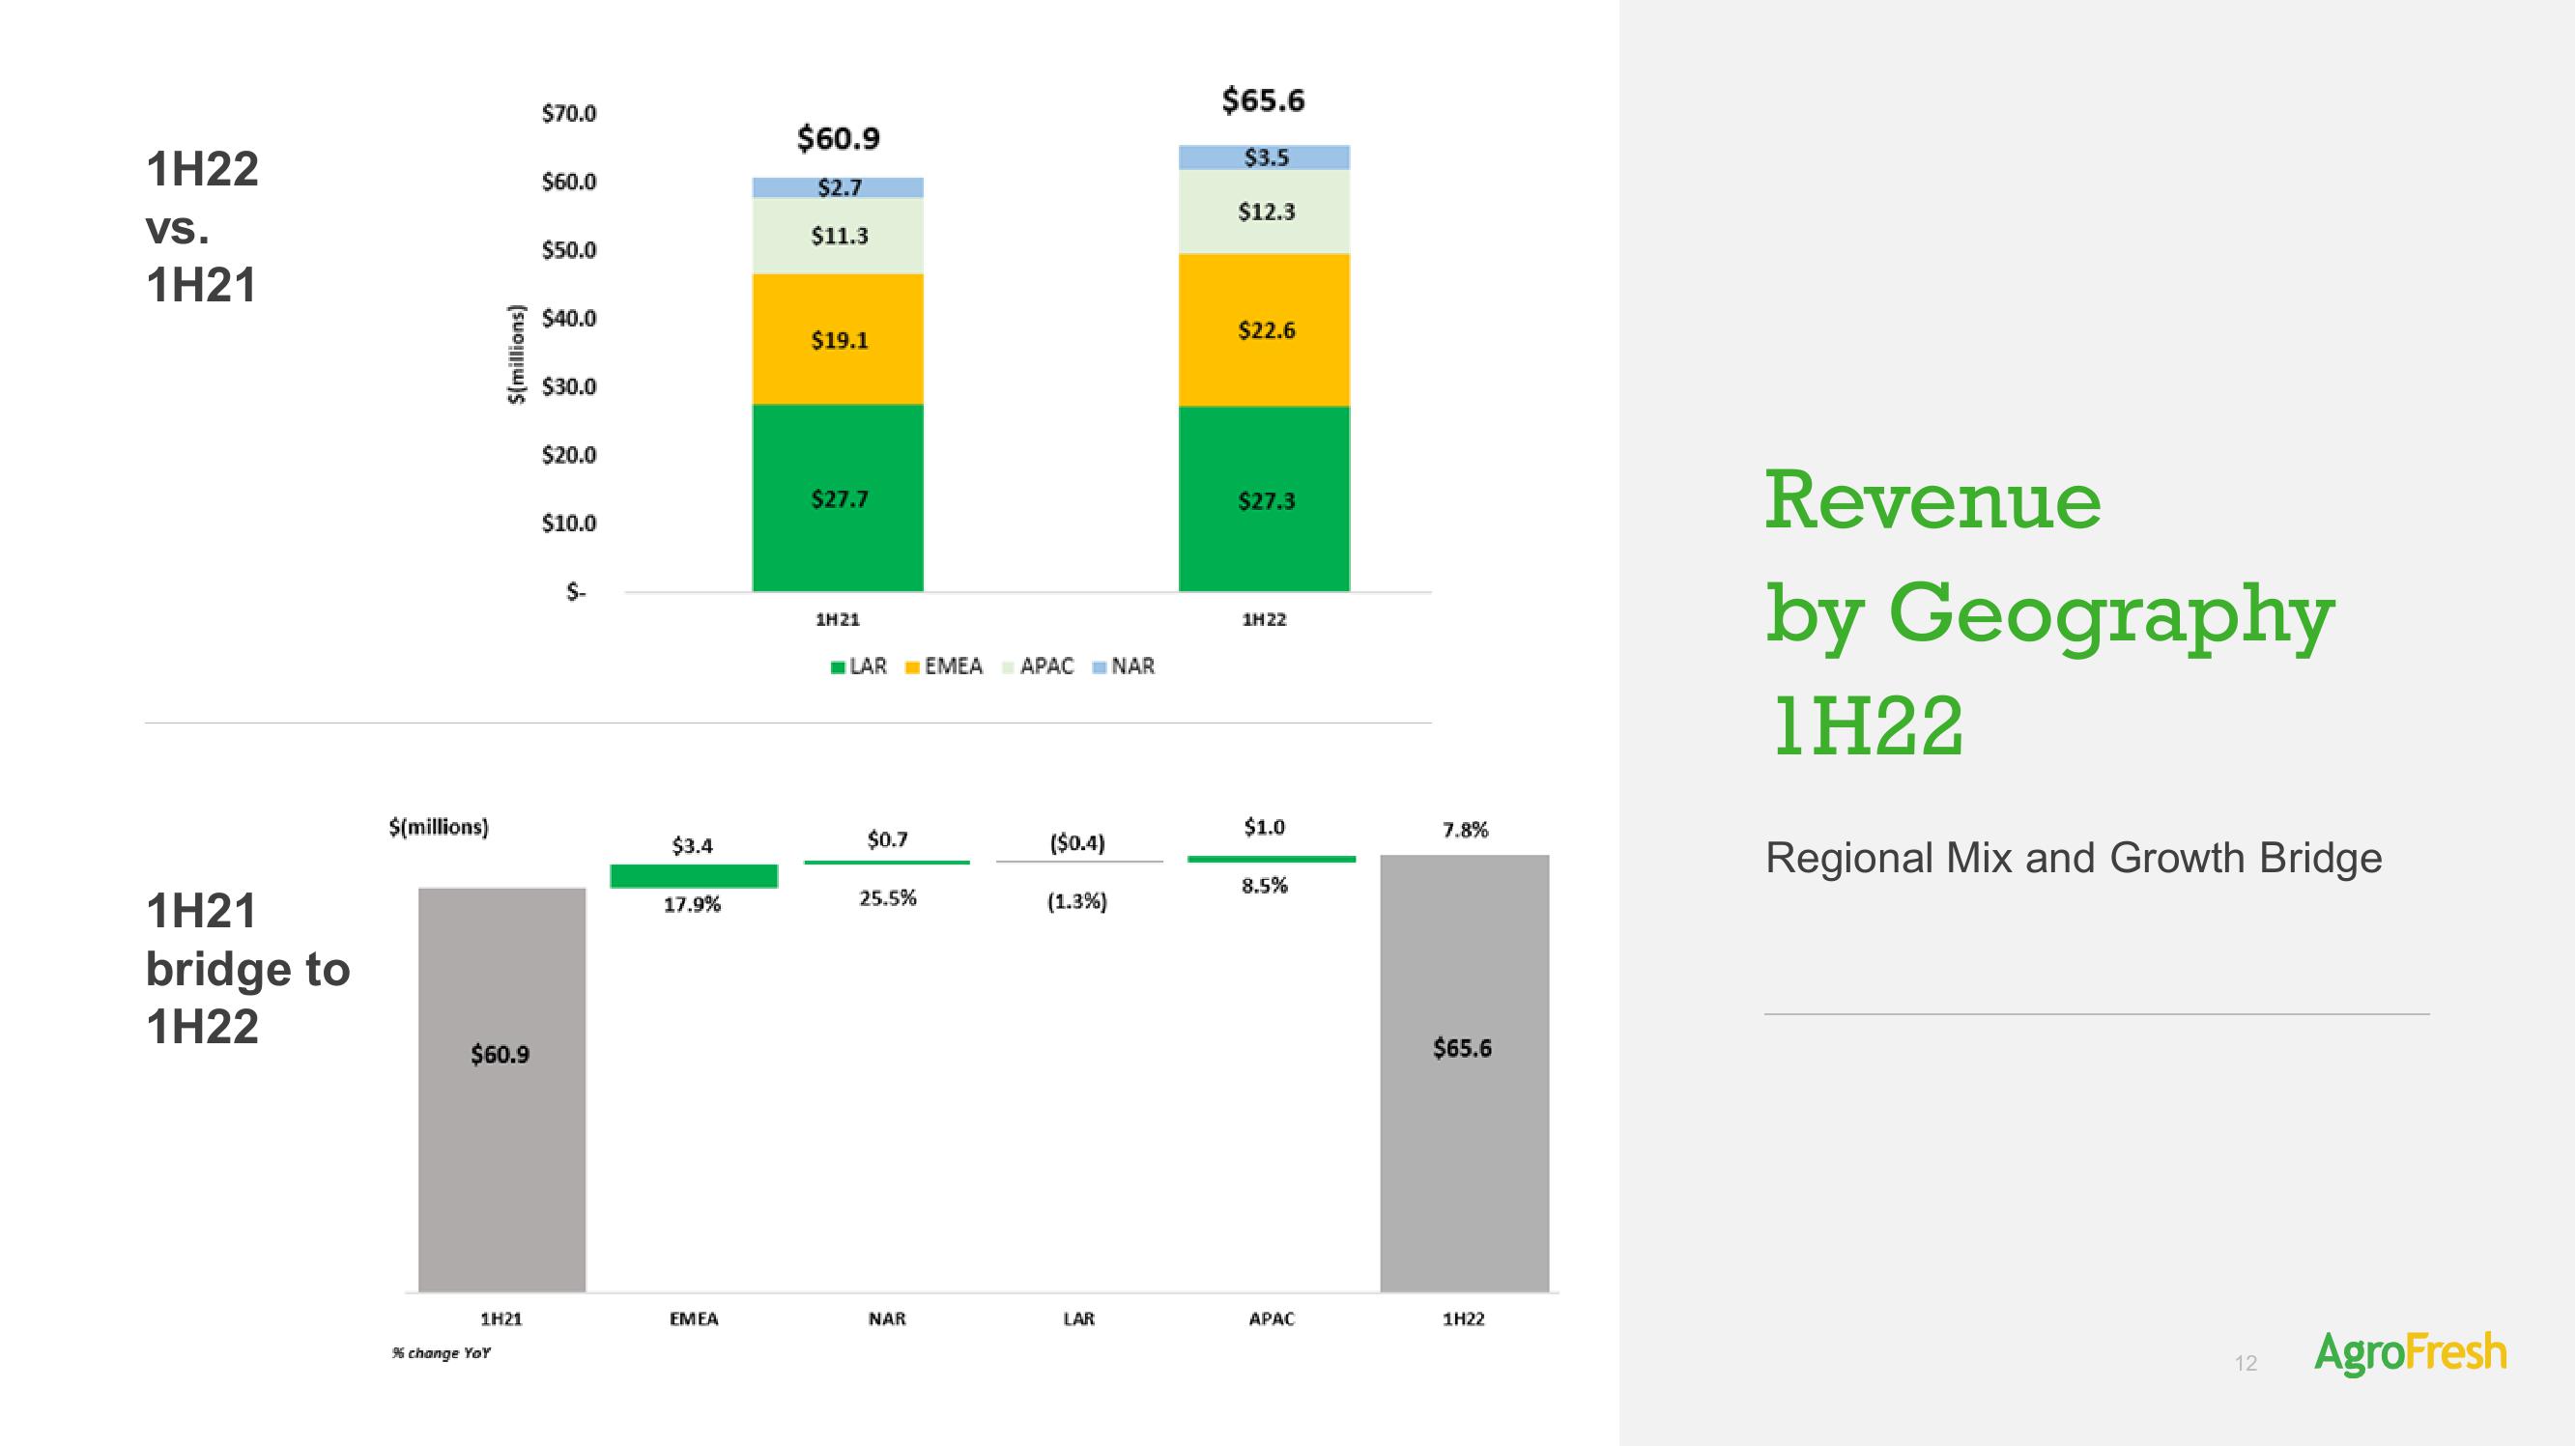Click the $3.5 NAR segment of 1H22 bar
The image size is (2576, 1446).
tap(1264, 158)
